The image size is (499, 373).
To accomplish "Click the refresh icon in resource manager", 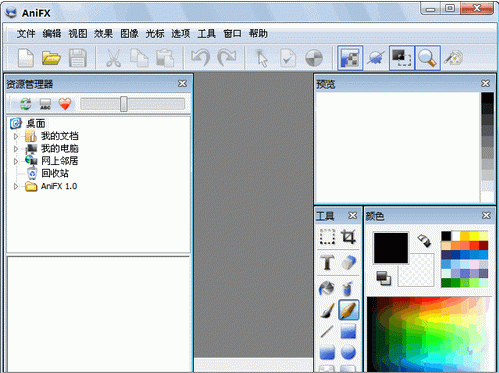I will (26, 104).
